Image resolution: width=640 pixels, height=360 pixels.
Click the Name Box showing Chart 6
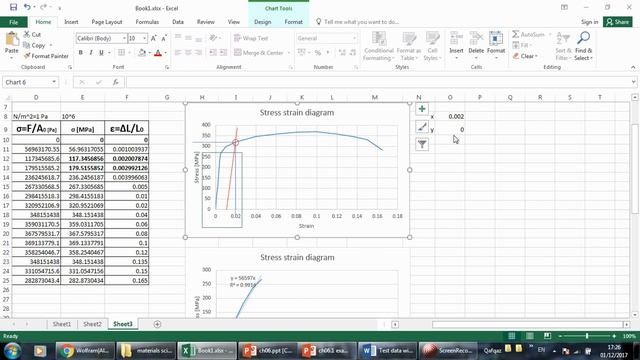point(31,82)
